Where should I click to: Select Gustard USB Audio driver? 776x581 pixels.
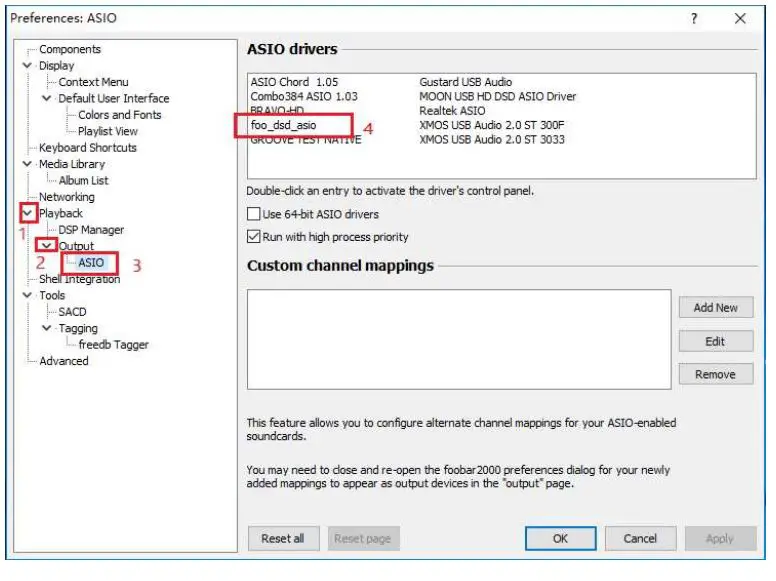coord(465,82)
